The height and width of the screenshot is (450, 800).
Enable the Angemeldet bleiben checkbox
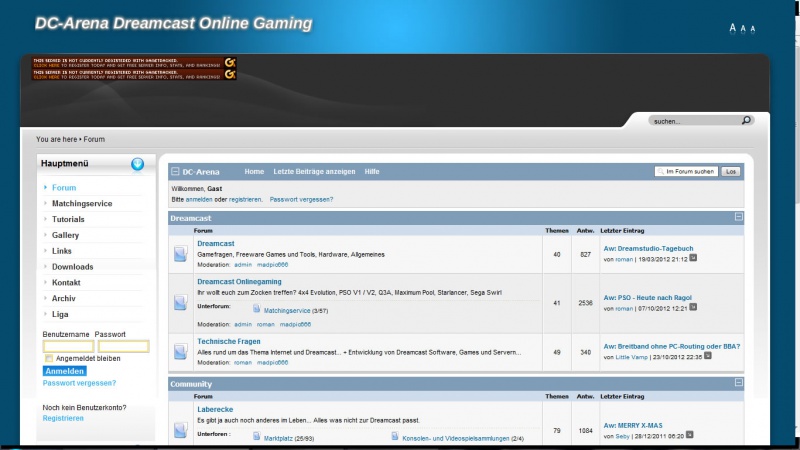point(48,358)
